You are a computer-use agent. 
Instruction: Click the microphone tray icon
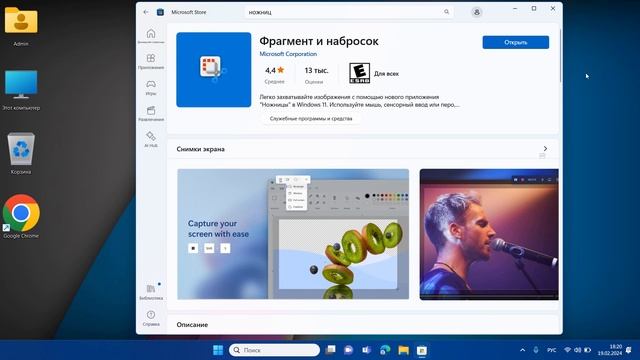coord(536,350)
